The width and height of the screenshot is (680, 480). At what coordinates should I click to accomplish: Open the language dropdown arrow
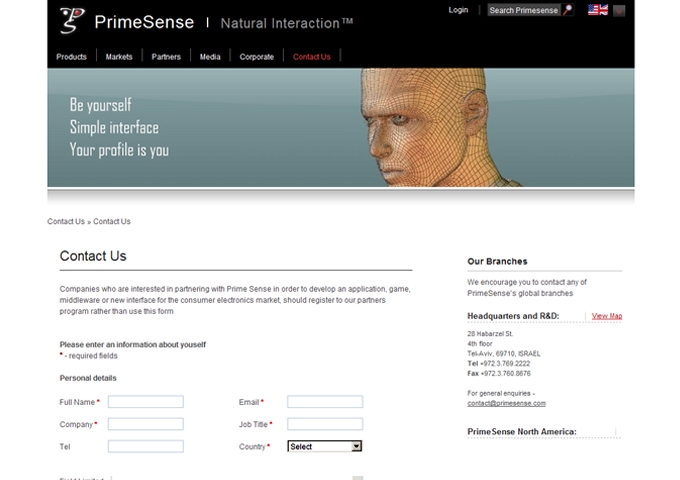coord(619,10)
